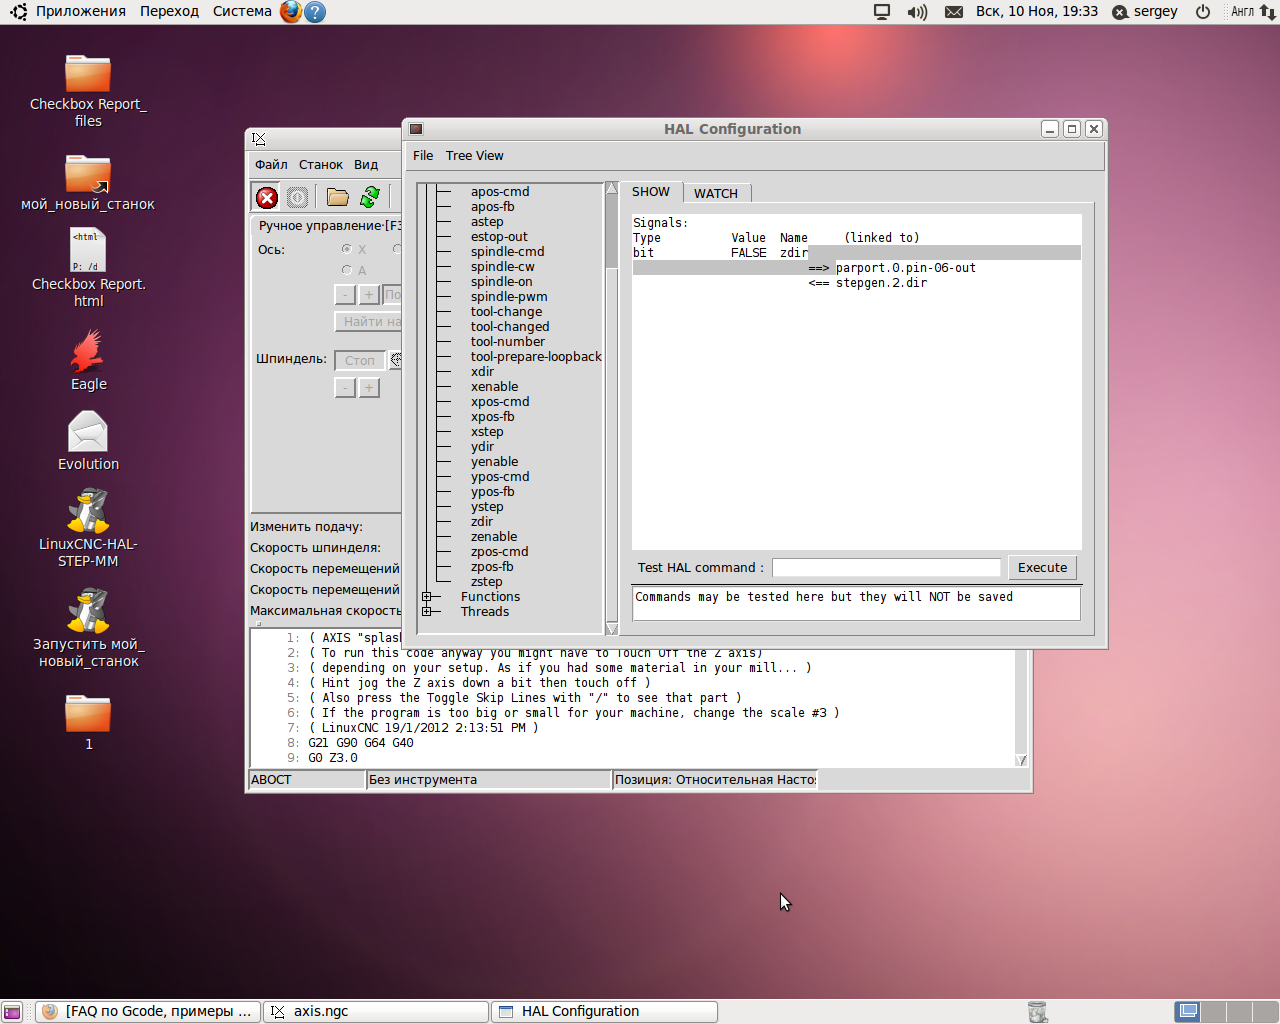Switch the workspace using the bottom-right pager
This screenshot has width=1280, height=1024.
tap(1224, 1012)
